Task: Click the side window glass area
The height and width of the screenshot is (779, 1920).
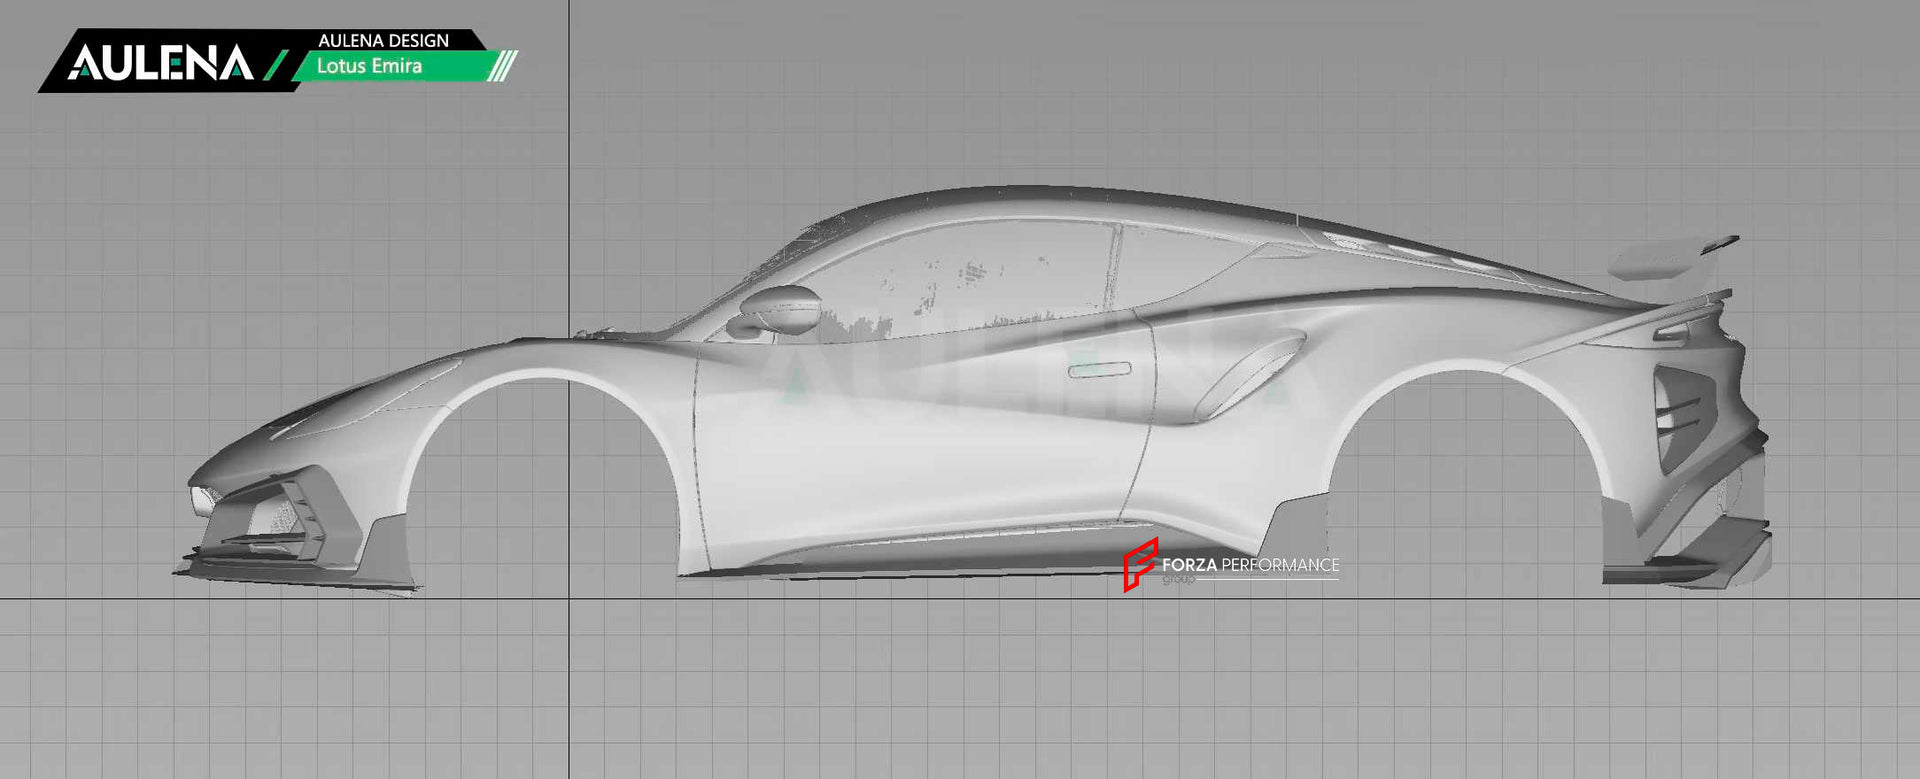Action: tap(960, 280)
